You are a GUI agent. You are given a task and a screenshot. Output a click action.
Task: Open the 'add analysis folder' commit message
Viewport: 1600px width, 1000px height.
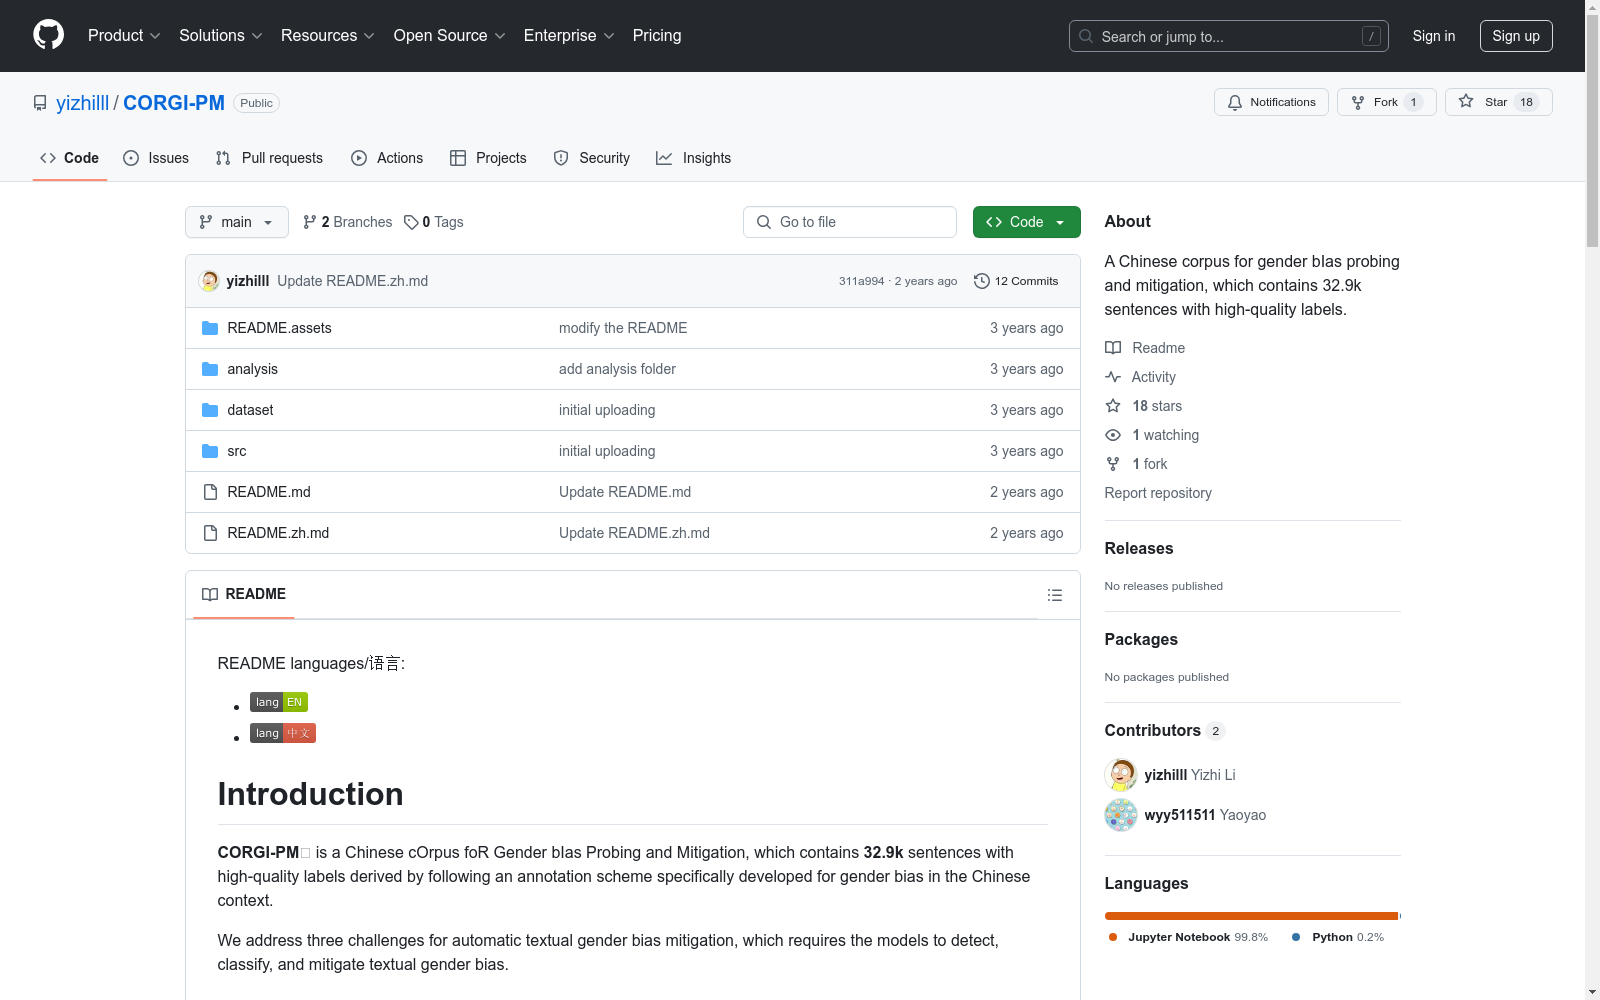tap(617, 369)
